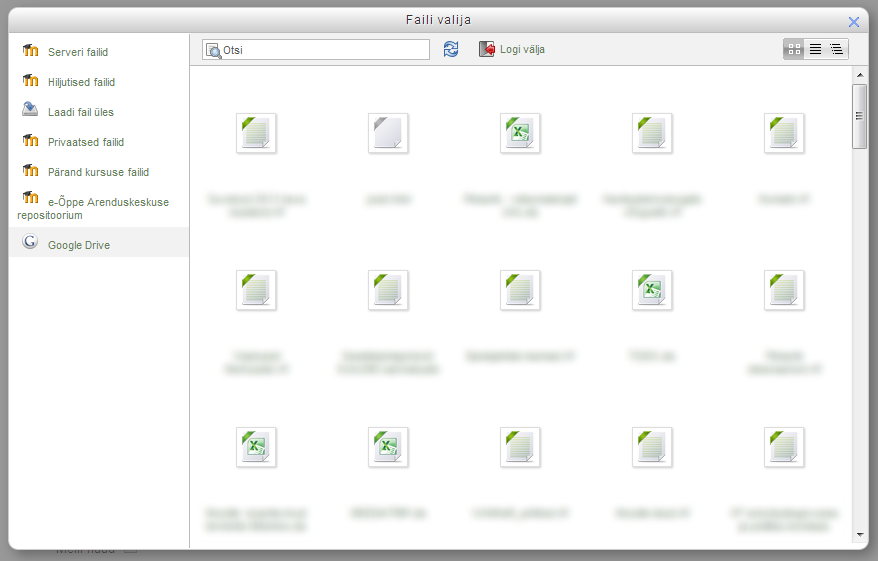Open e-Õppe Arenduskeskuse repositoorium

point(93,208)
